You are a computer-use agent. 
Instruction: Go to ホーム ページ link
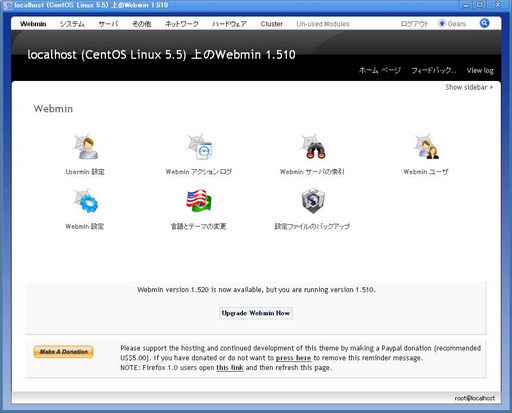(x=380, y=70)
